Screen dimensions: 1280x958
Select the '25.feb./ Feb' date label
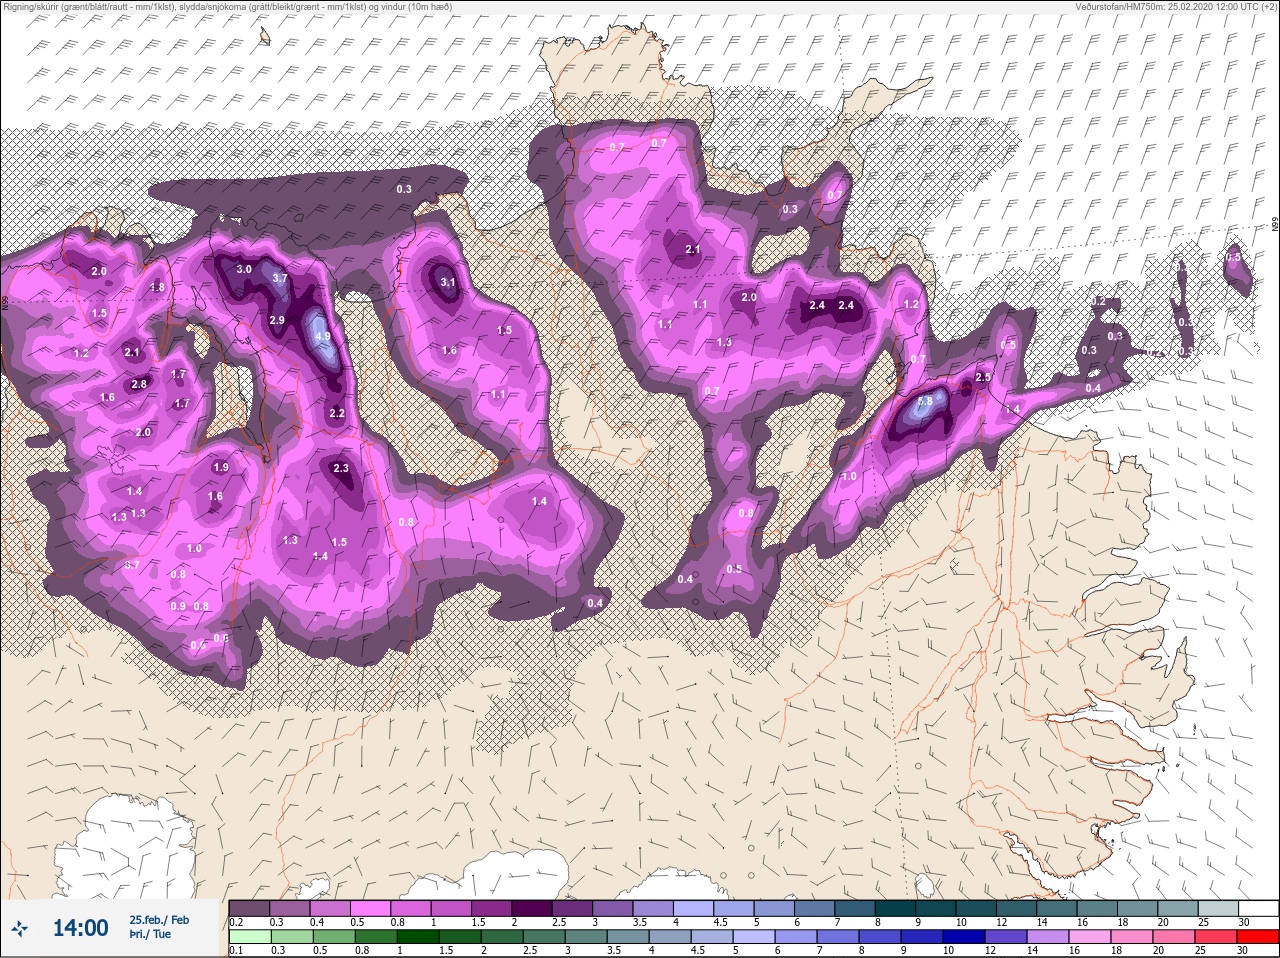click(x=159, y=919)
